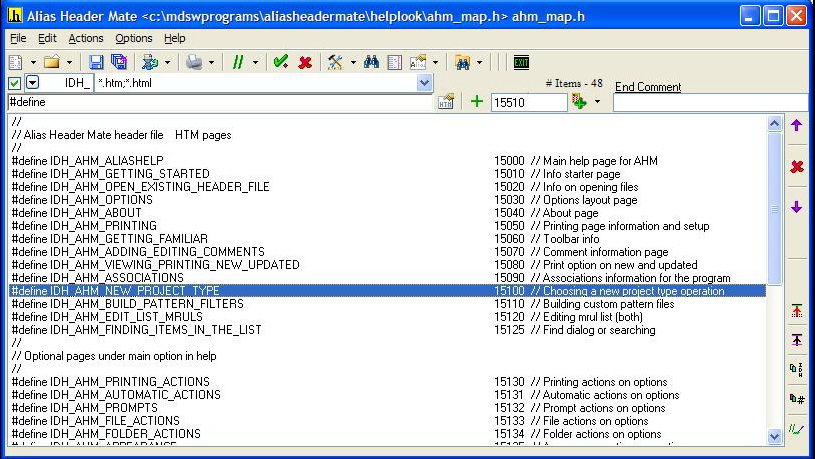The image size is (815, 459).
Task: Open the Actions menu
Action: coord(86,38)
